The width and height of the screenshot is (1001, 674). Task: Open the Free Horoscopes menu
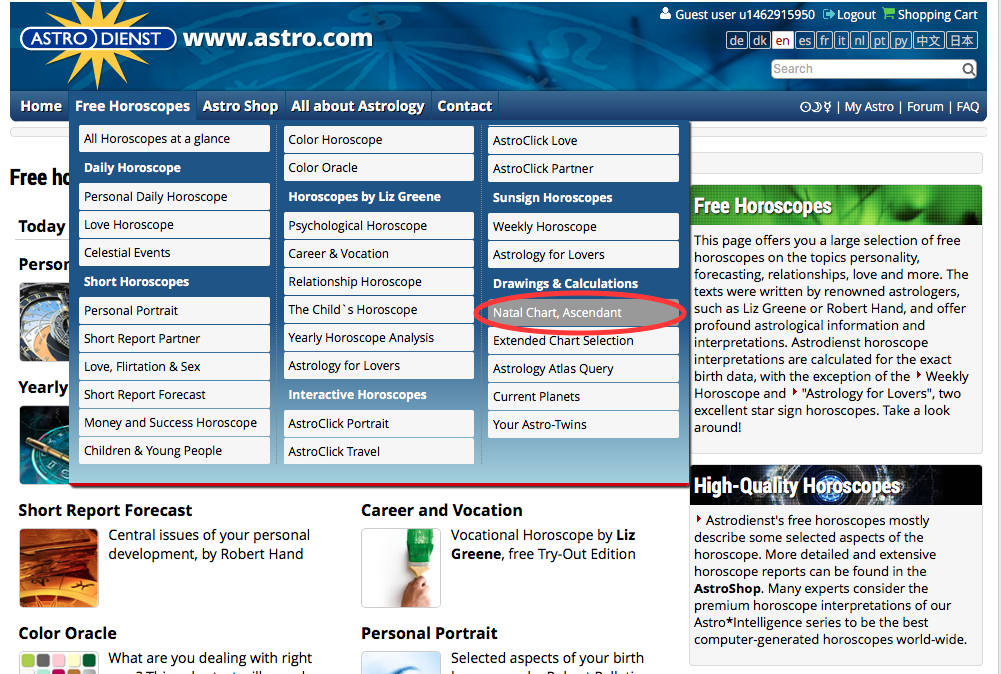point(132,106)
